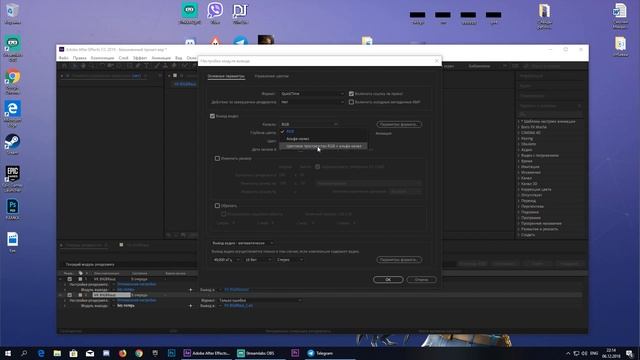Screen dimensions: 640x360
Task: Open the Channels dropdown showing RGB
Action: [309, 124]
